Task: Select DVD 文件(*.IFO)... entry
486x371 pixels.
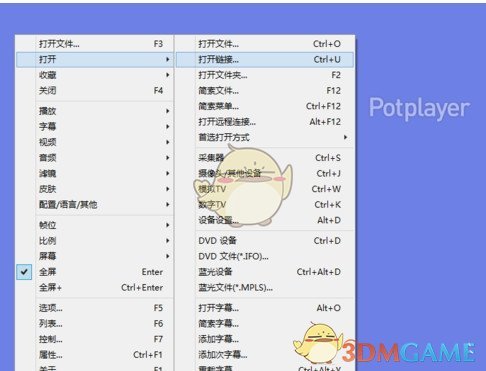Action: pos(265,256)
